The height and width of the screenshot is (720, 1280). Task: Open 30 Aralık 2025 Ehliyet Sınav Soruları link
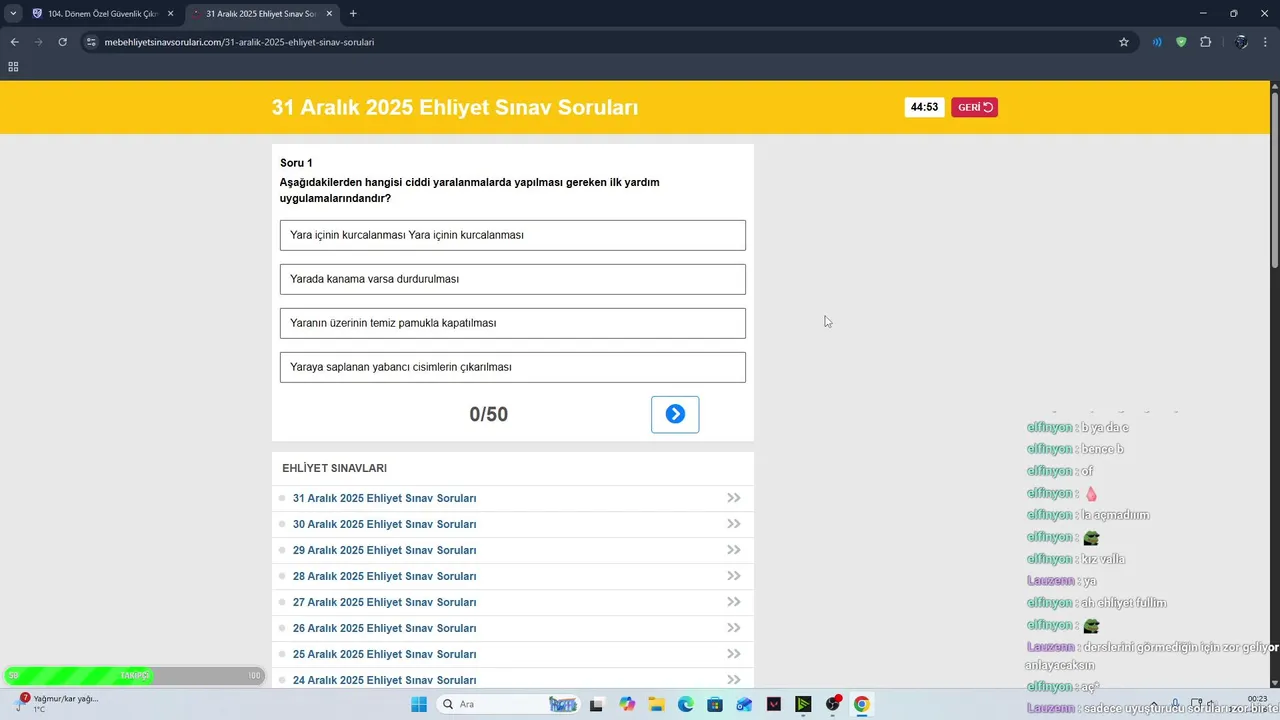(x=384, y=524)
